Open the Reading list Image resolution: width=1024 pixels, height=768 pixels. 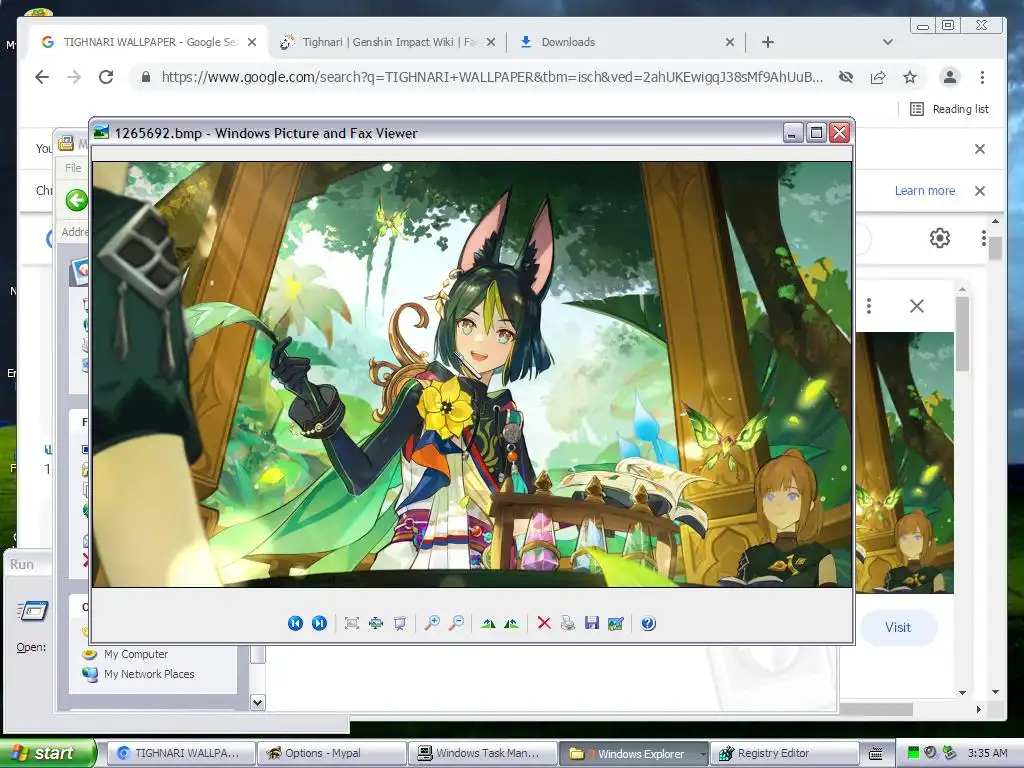[949, 109]
